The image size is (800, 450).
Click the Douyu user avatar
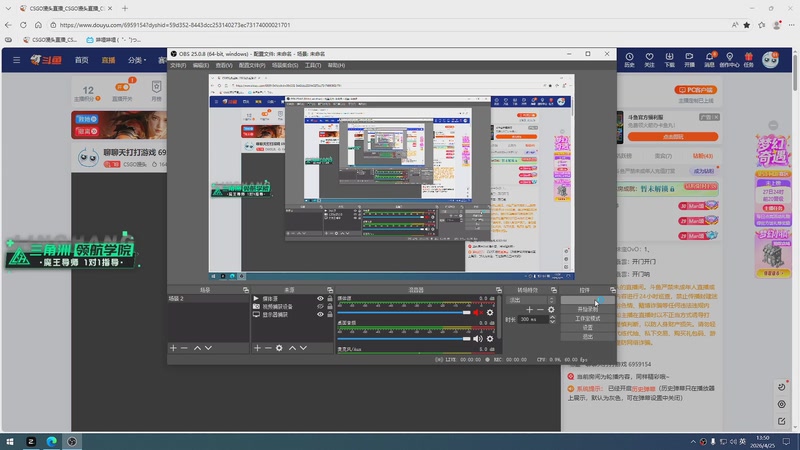coord(770,60)
